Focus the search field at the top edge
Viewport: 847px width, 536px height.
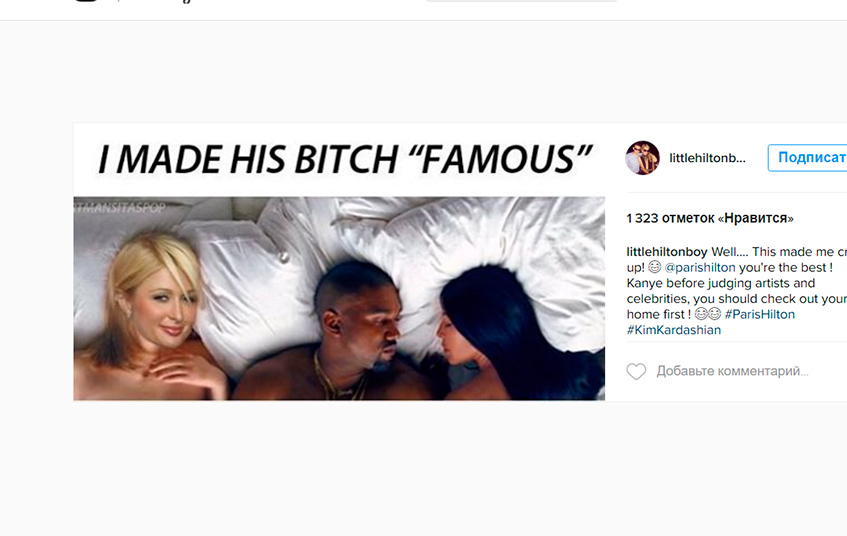click(x=521, y=1)
